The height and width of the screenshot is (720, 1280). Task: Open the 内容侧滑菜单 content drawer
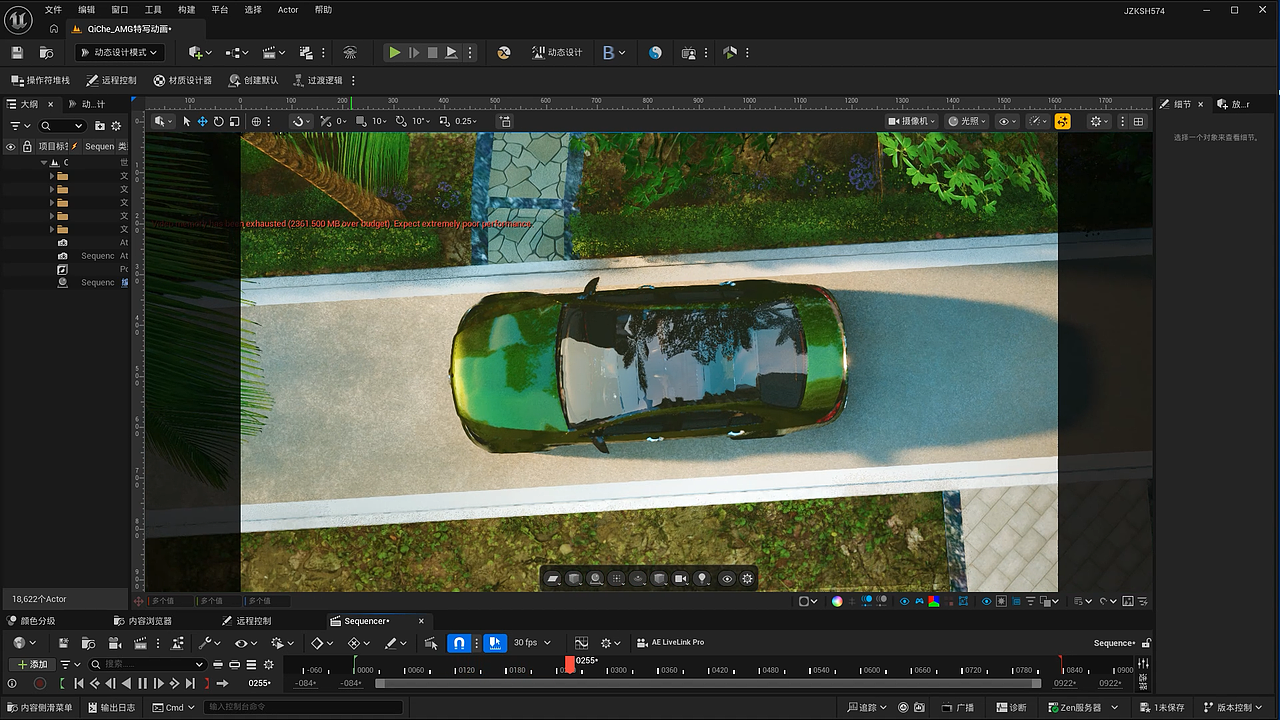39,708
